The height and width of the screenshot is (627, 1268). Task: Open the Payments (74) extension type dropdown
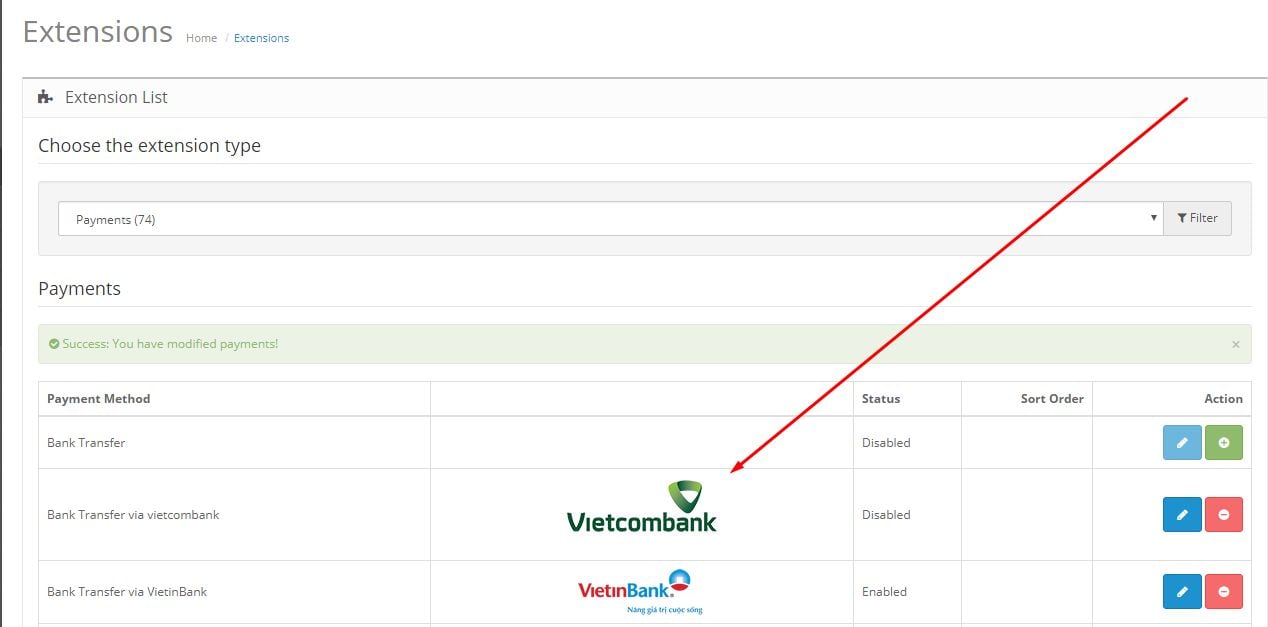611,219
